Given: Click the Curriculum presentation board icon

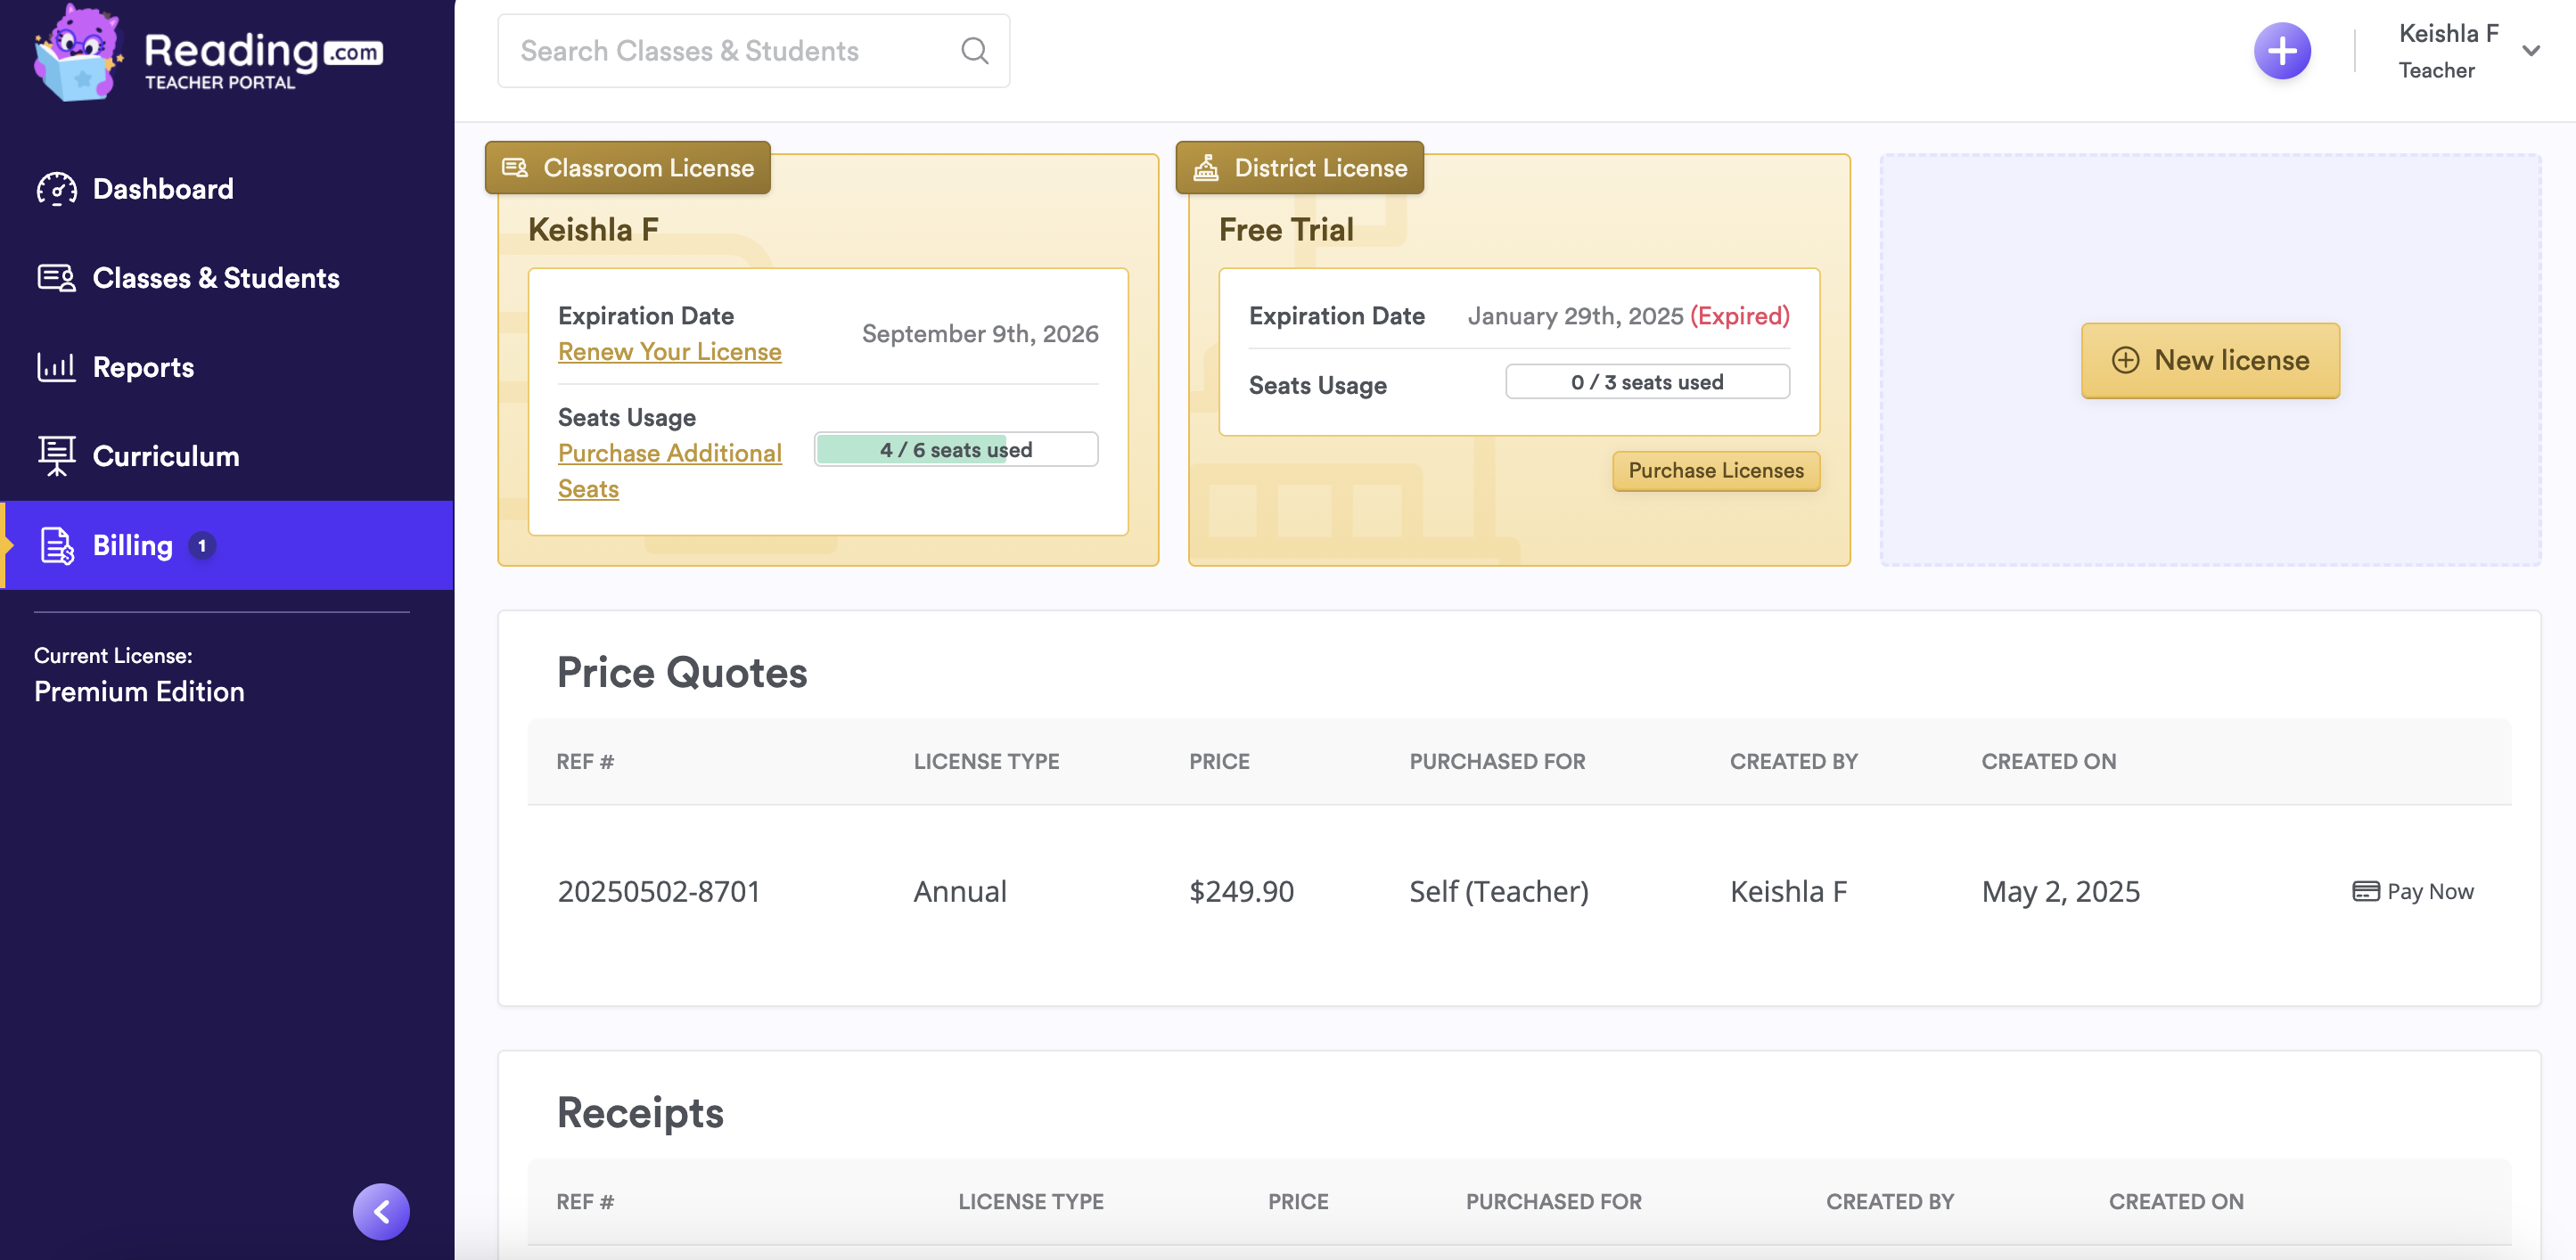Looking at the screenshot, I should tap(56, 456).
